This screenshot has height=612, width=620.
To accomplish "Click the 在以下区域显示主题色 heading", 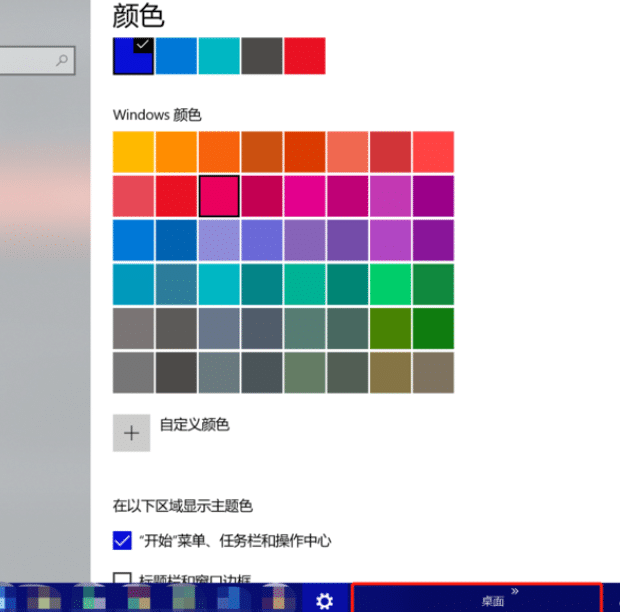I will (182, 506).
